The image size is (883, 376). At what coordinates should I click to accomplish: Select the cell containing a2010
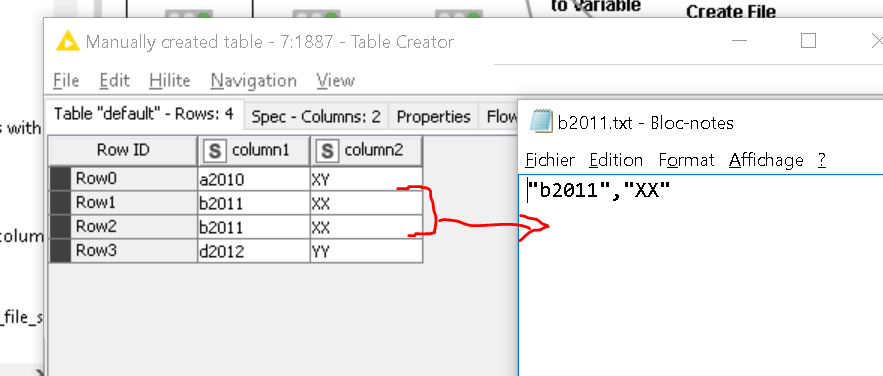253,179
